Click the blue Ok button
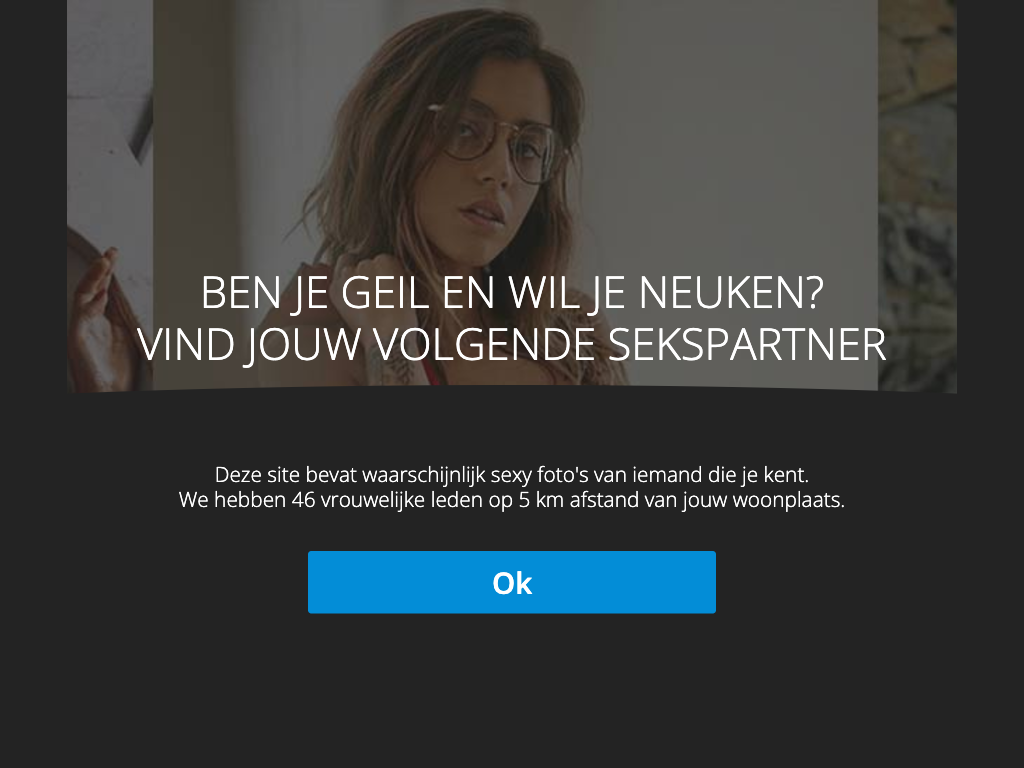This screenshot has height=768, width=1024. (511, 582)
